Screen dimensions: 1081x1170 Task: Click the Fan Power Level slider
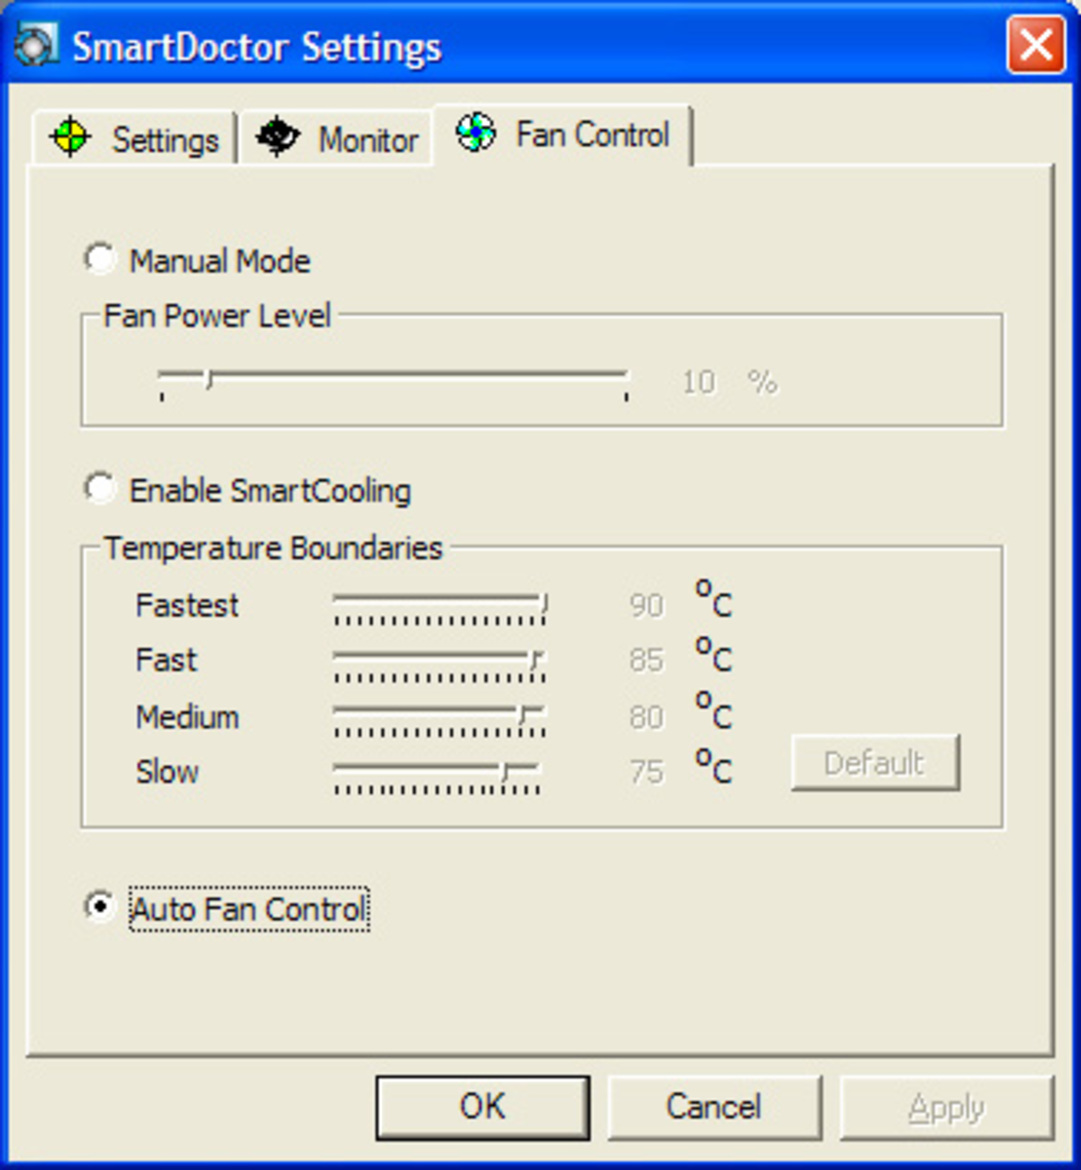point(393,378)
